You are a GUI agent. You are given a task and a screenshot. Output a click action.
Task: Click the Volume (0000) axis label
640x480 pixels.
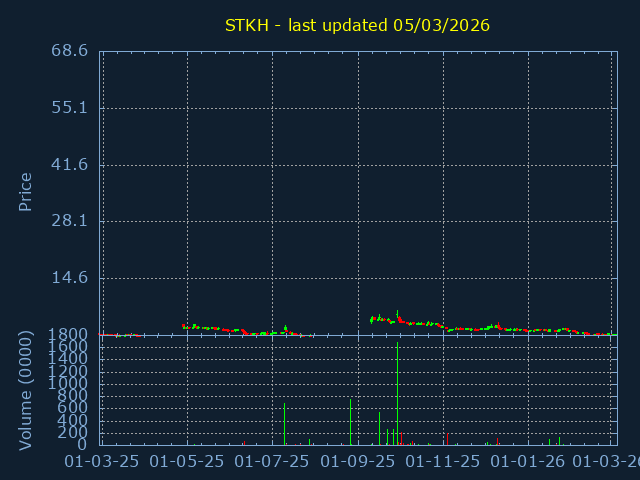[x=26, y=390]
